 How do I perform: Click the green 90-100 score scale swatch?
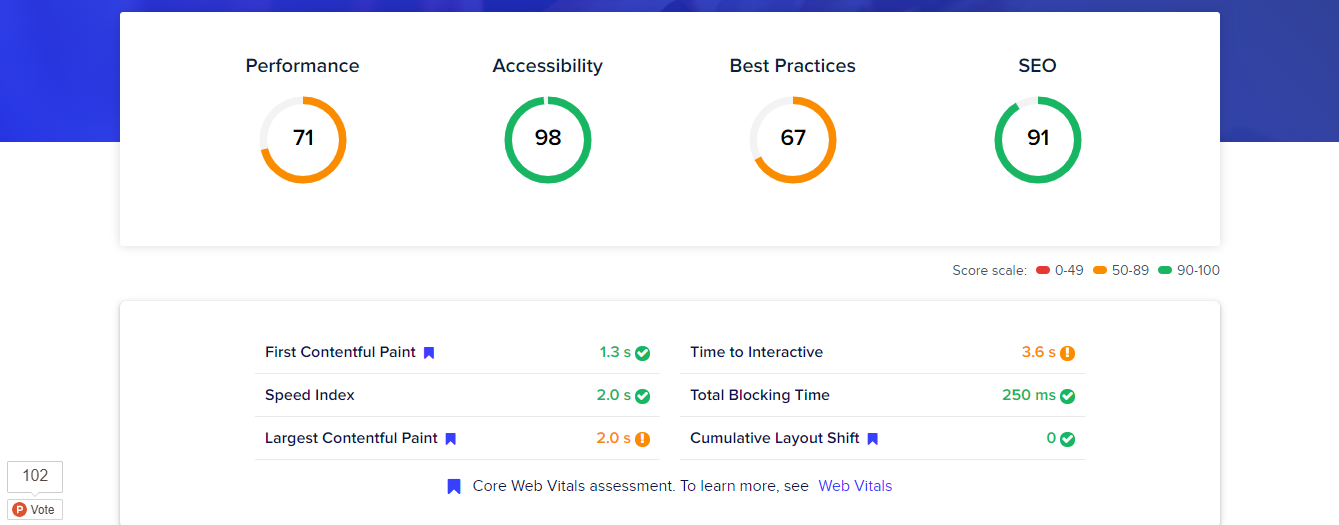pos(1164,271)
